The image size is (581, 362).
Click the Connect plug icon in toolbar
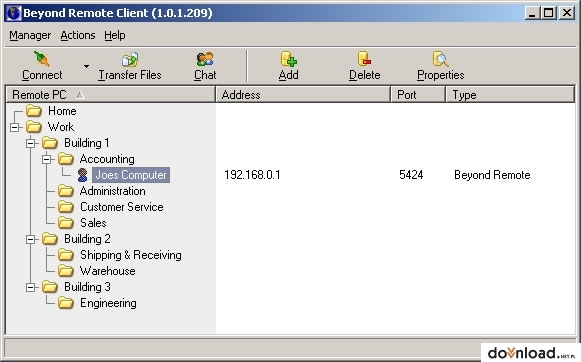42,59
